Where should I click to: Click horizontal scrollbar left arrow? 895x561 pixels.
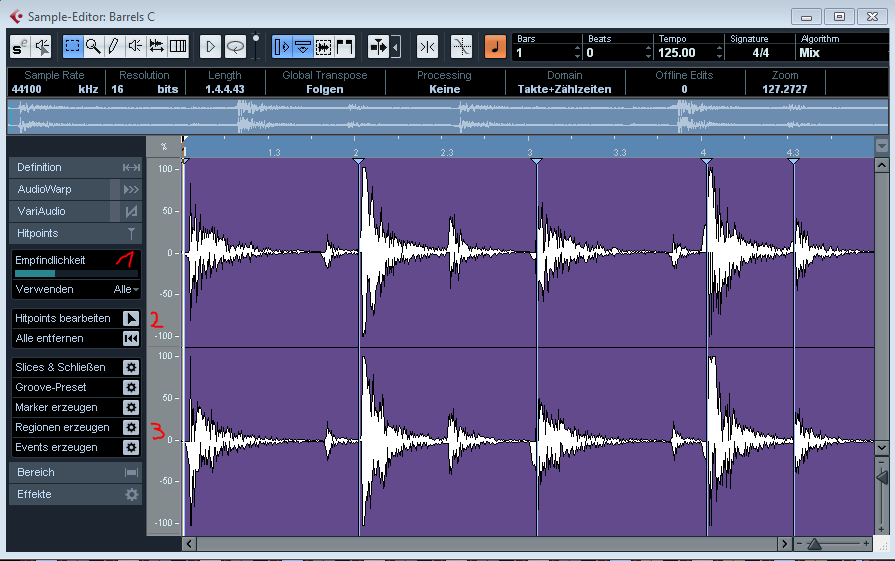[189, 544]
